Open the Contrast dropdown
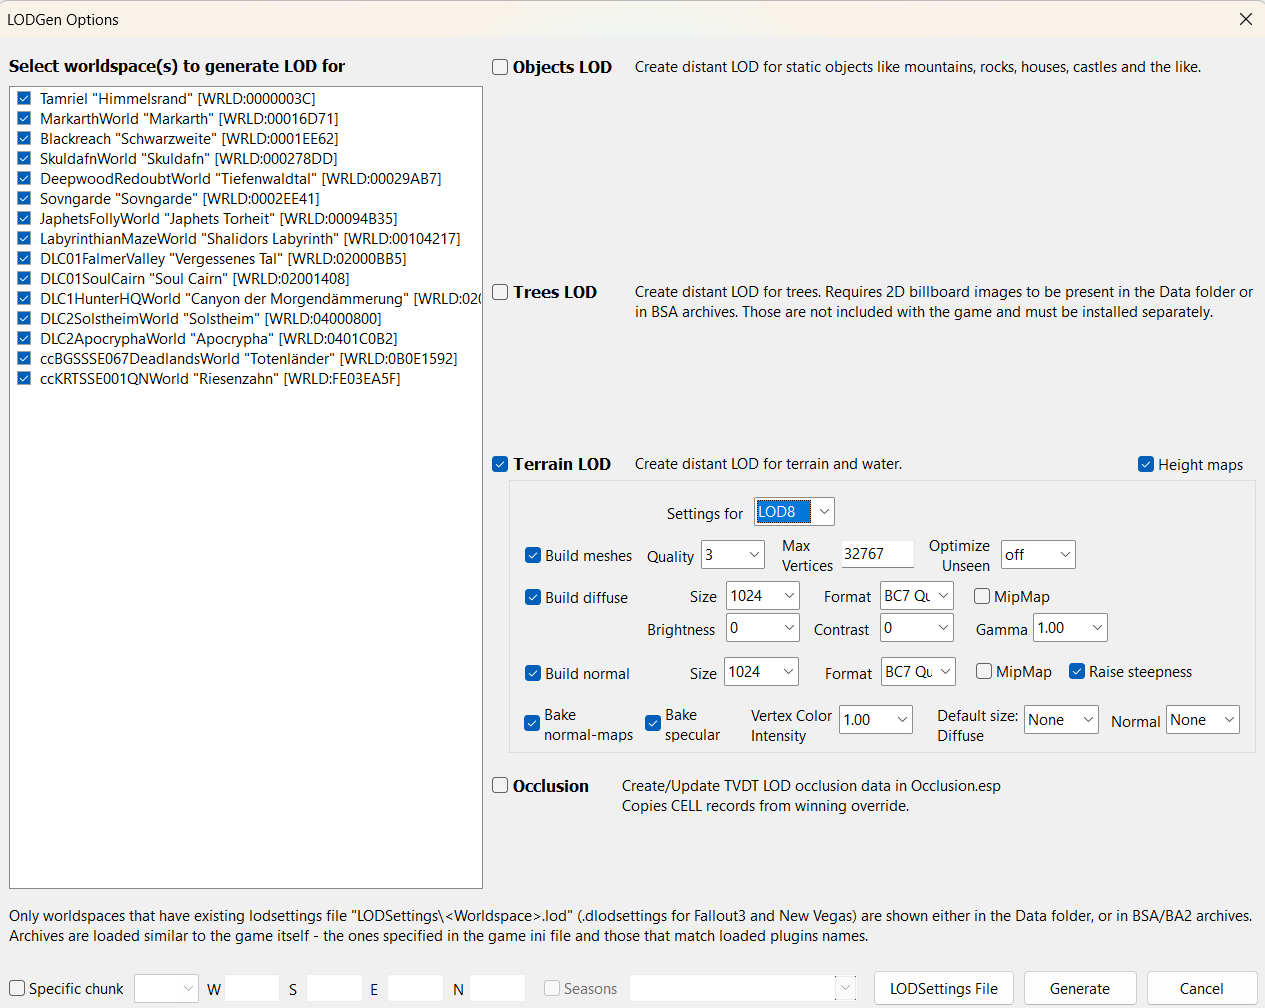The height and width of the screenshot is (1008, 1265). pos(917,628)
